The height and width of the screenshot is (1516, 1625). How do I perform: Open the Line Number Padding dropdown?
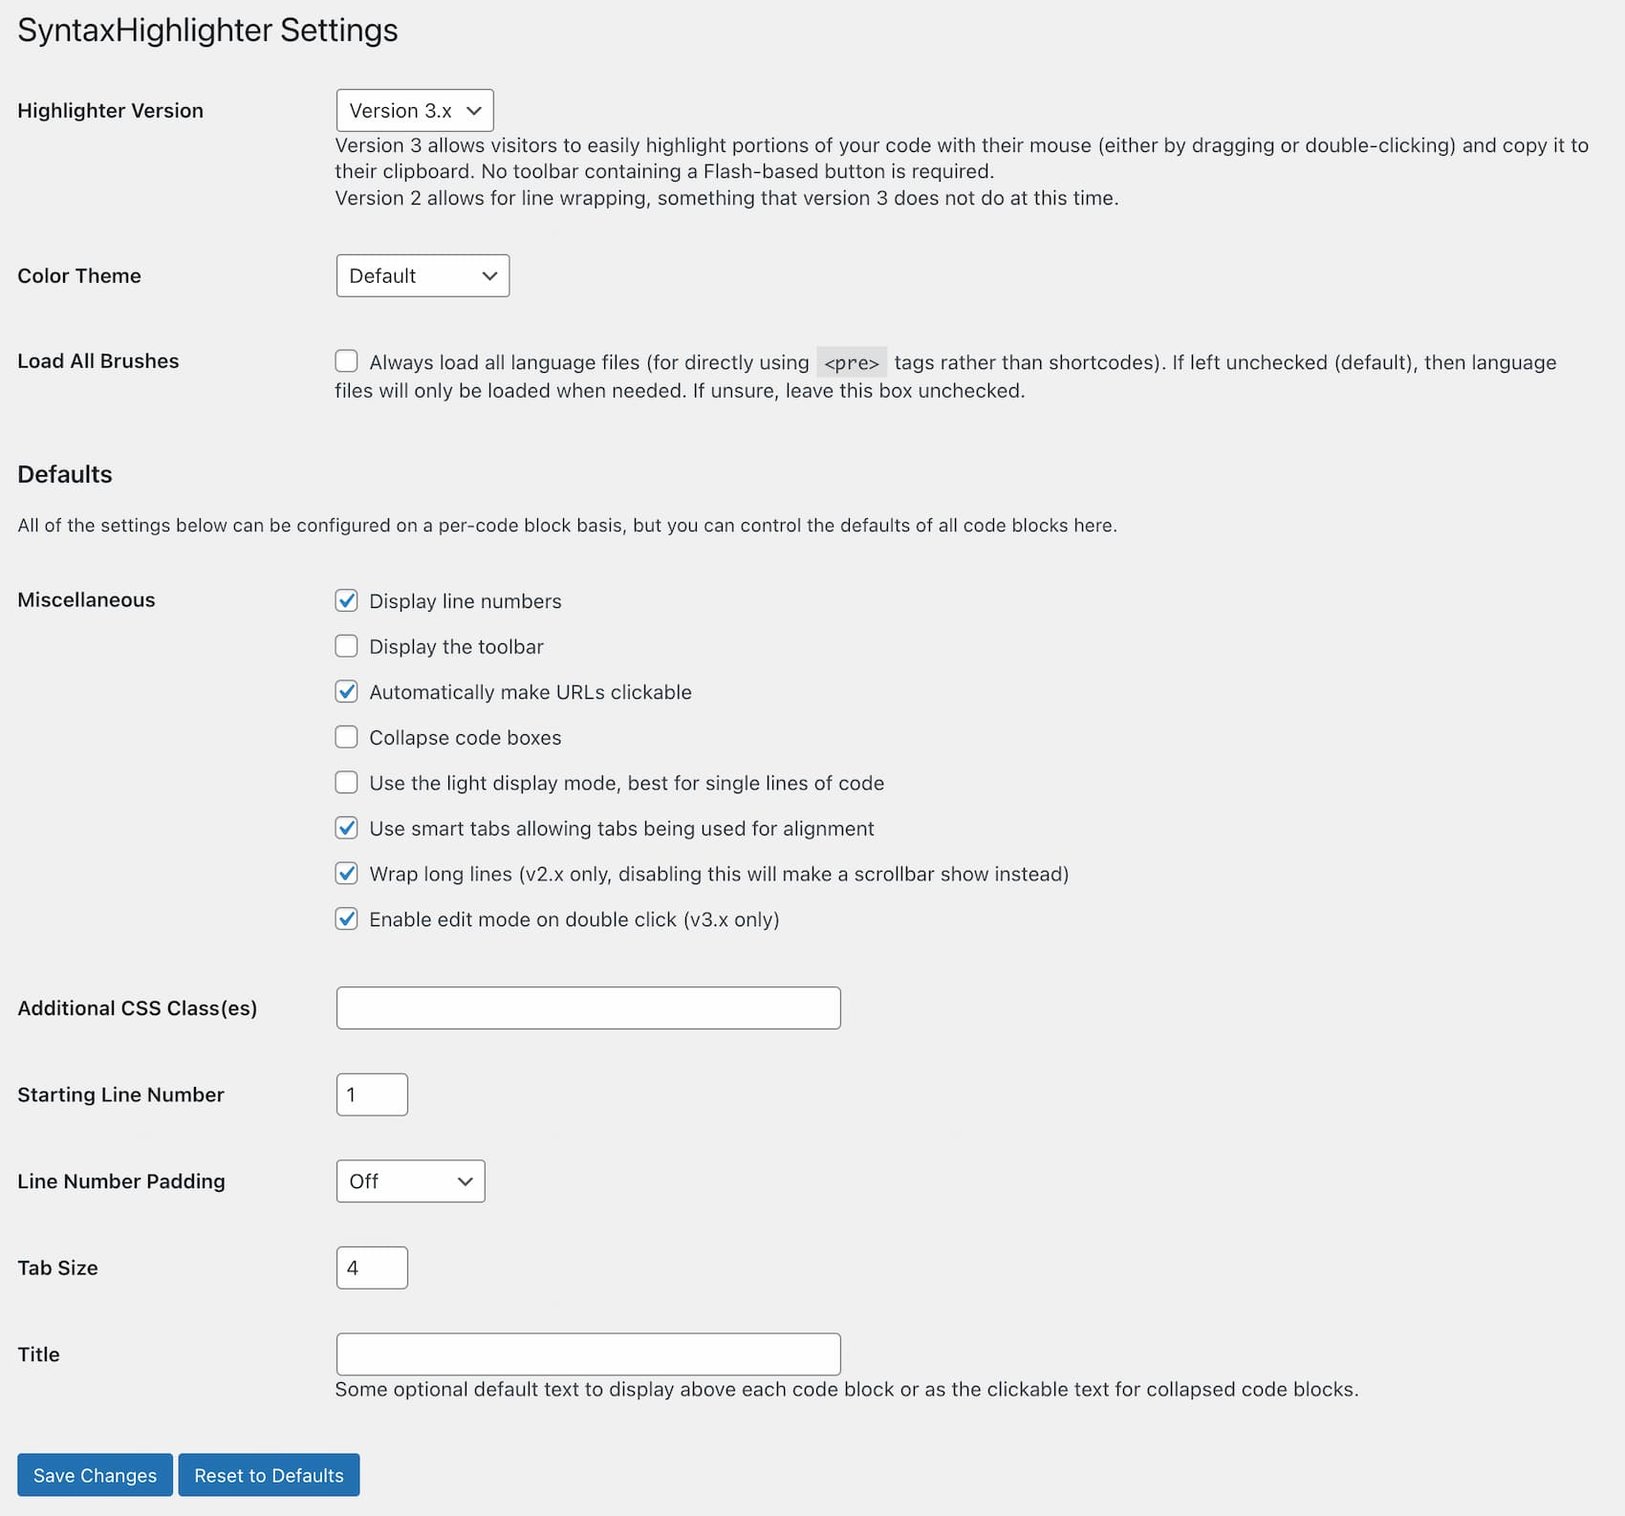[410, 1181]
